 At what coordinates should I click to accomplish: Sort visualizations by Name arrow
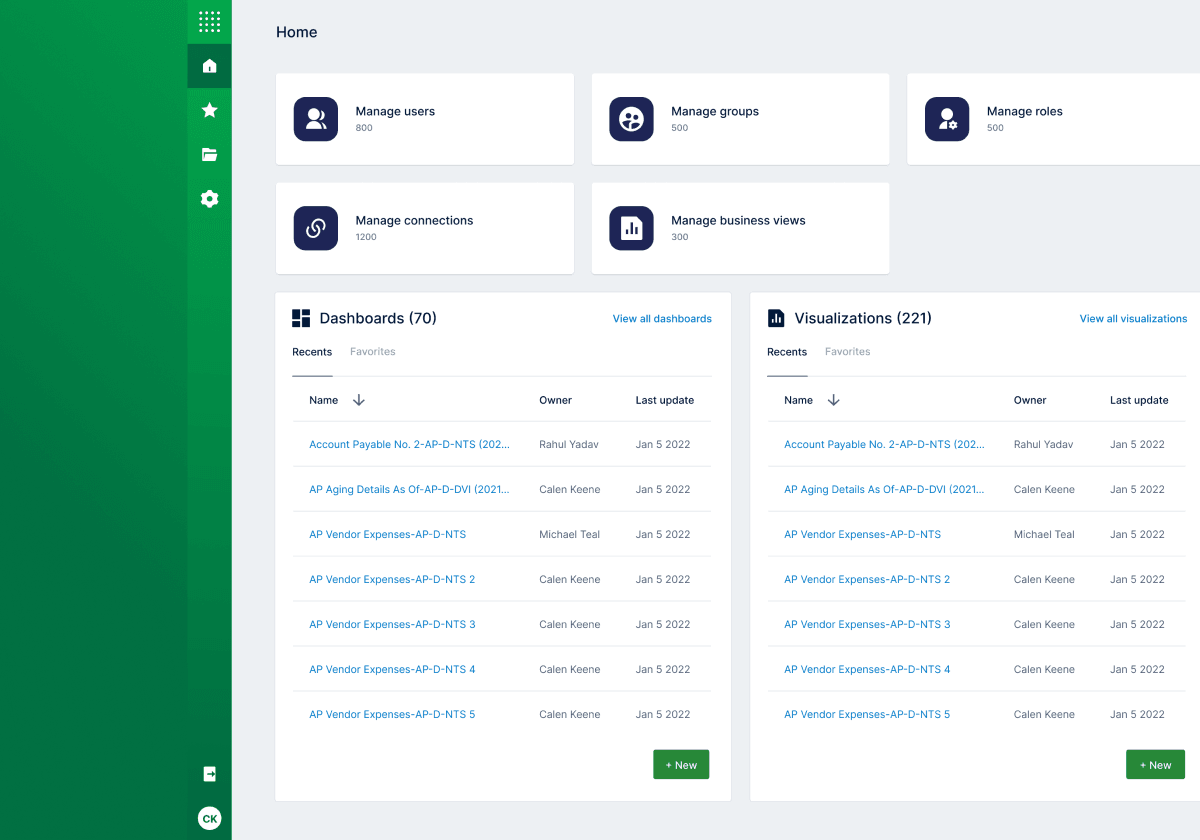[x=834, y=400]
